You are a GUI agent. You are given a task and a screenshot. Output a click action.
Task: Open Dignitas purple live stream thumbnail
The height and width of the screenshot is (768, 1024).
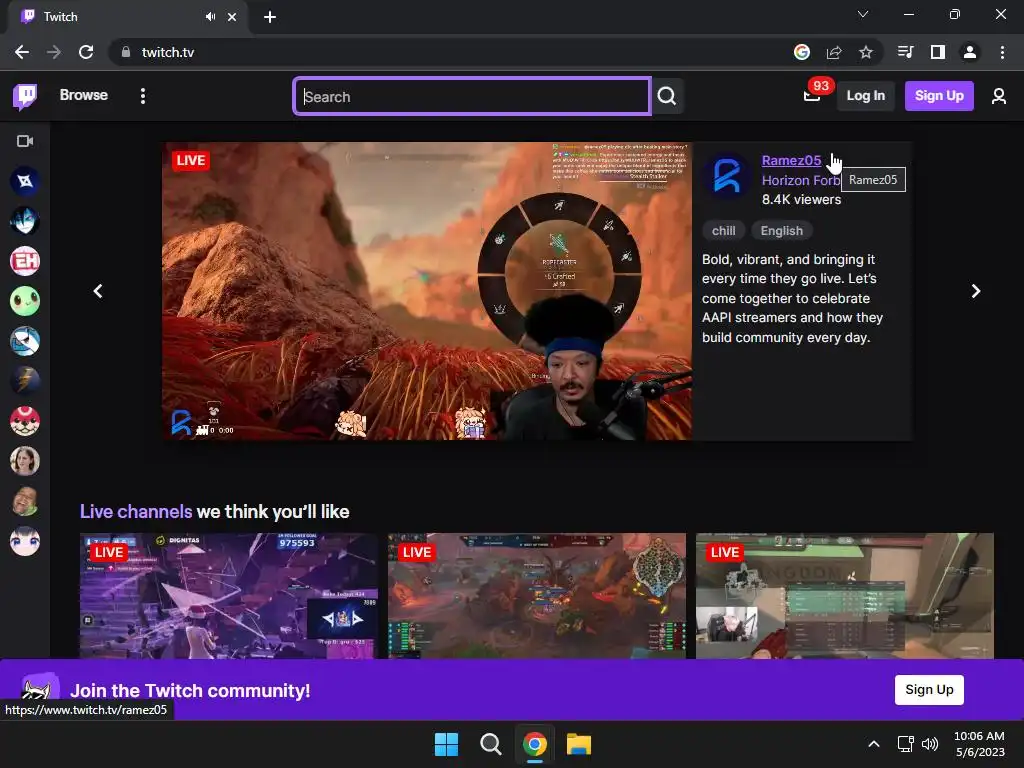tap(229, 596)
